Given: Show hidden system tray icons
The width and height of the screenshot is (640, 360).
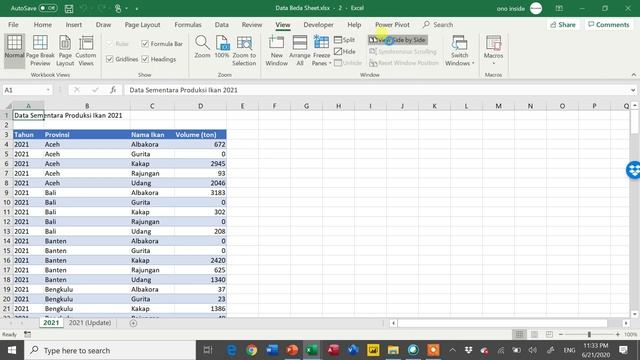Looking at the screenshot, I should click(452, 350).
